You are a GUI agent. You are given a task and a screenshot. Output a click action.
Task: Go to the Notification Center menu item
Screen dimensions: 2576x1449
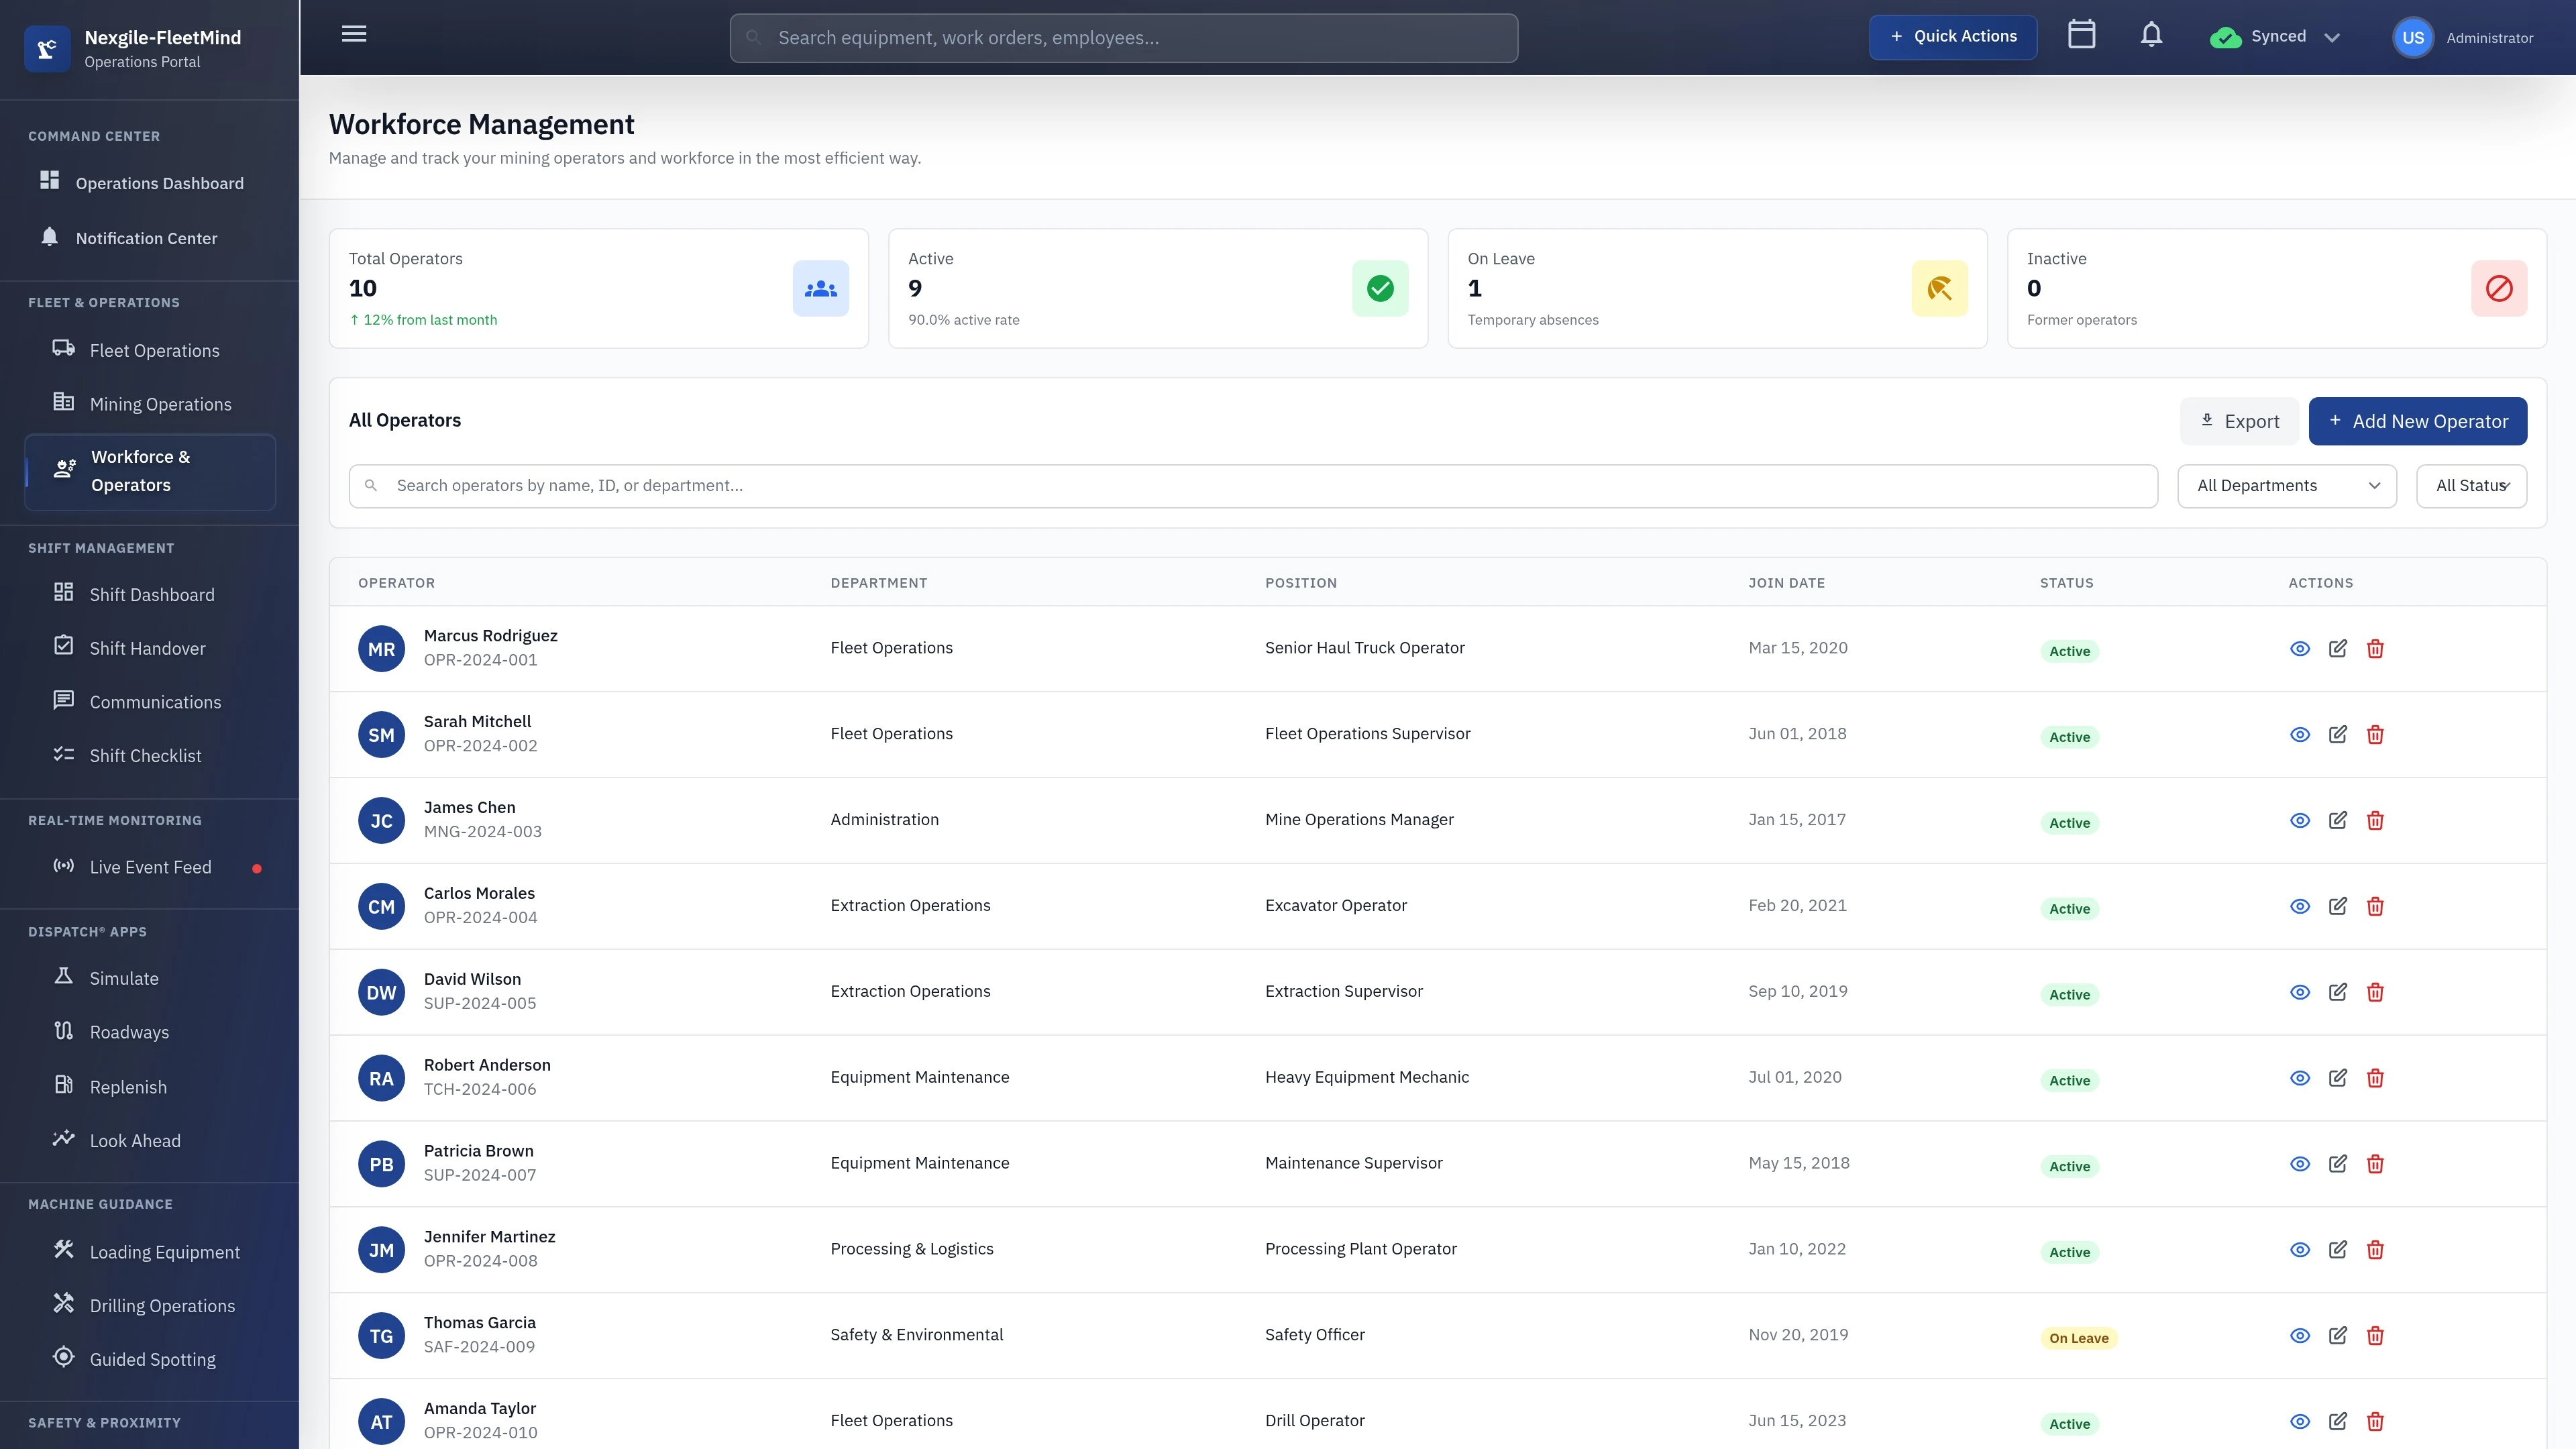146,237
